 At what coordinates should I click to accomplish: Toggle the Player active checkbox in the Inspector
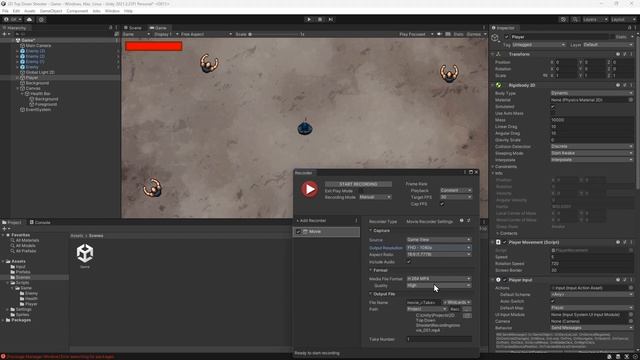tap(507, 37)
